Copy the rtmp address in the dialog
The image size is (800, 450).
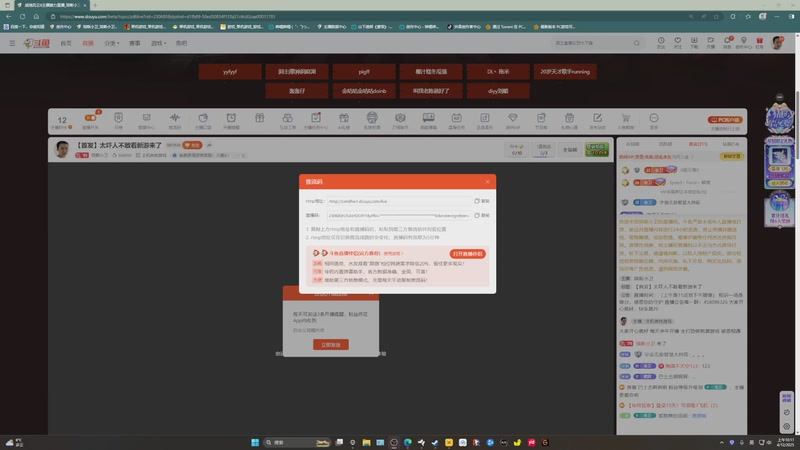(482, 201)
